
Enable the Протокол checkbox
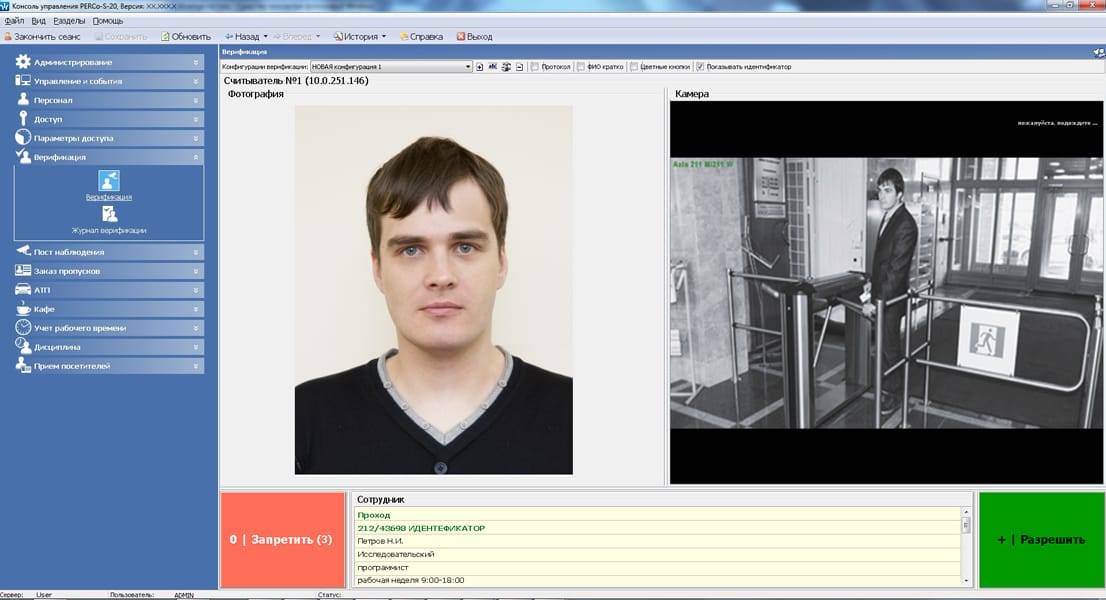click(535, 67)
